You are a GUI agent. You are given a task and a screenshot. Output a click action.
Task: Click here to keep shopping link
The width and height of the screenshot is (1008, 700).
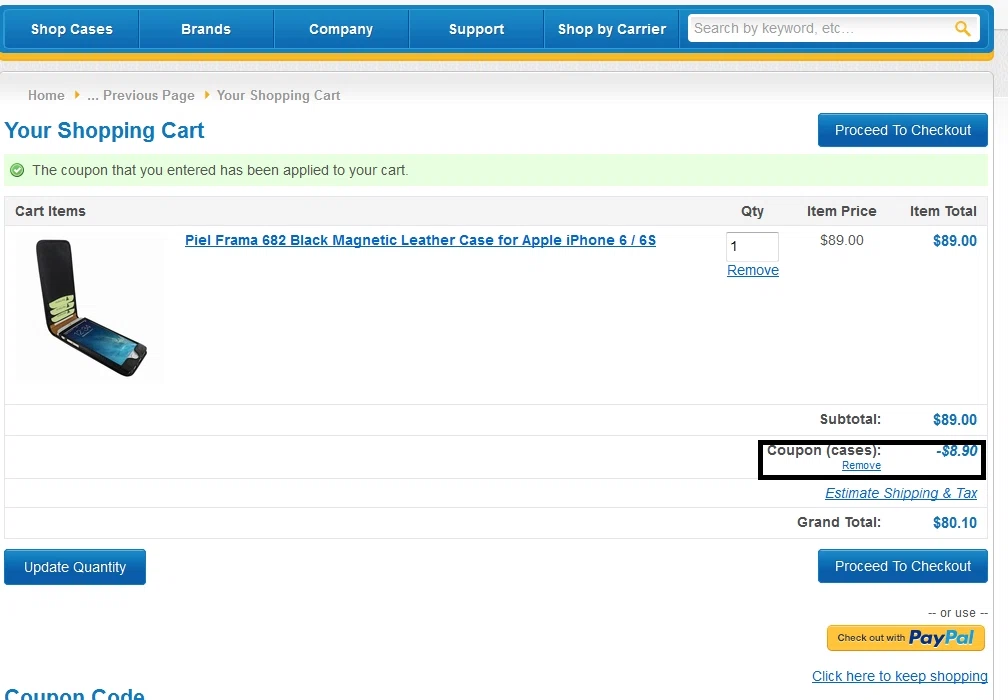coord(900,676)
